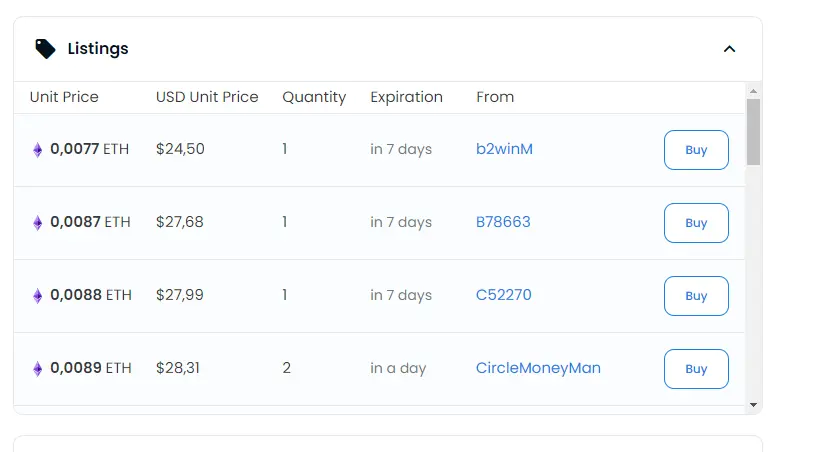Buy the listing from b2winM
This screenshot has height=452, width=840.
[696, 150]
